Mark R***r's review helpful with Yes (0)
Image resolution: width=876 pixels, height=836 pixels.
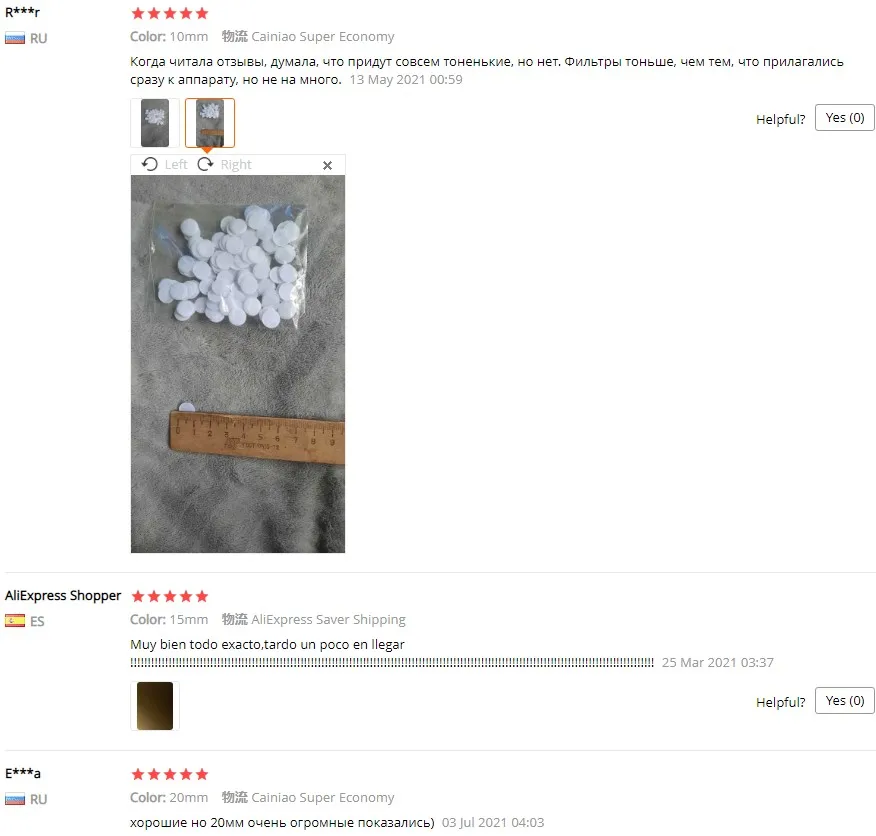pos(844,117)
